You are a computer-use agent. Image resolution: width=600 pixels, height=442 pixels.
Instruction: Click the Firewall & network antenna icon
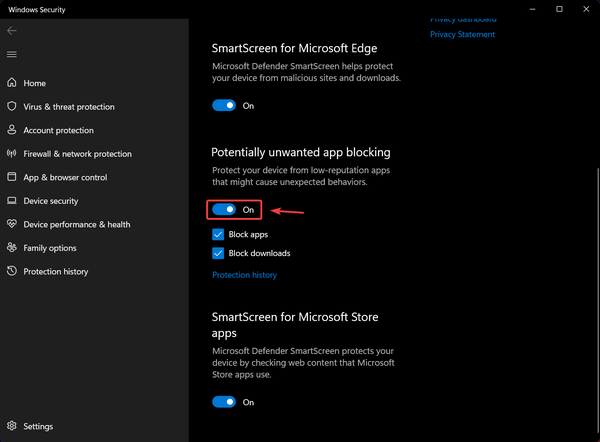pos(12,153)
